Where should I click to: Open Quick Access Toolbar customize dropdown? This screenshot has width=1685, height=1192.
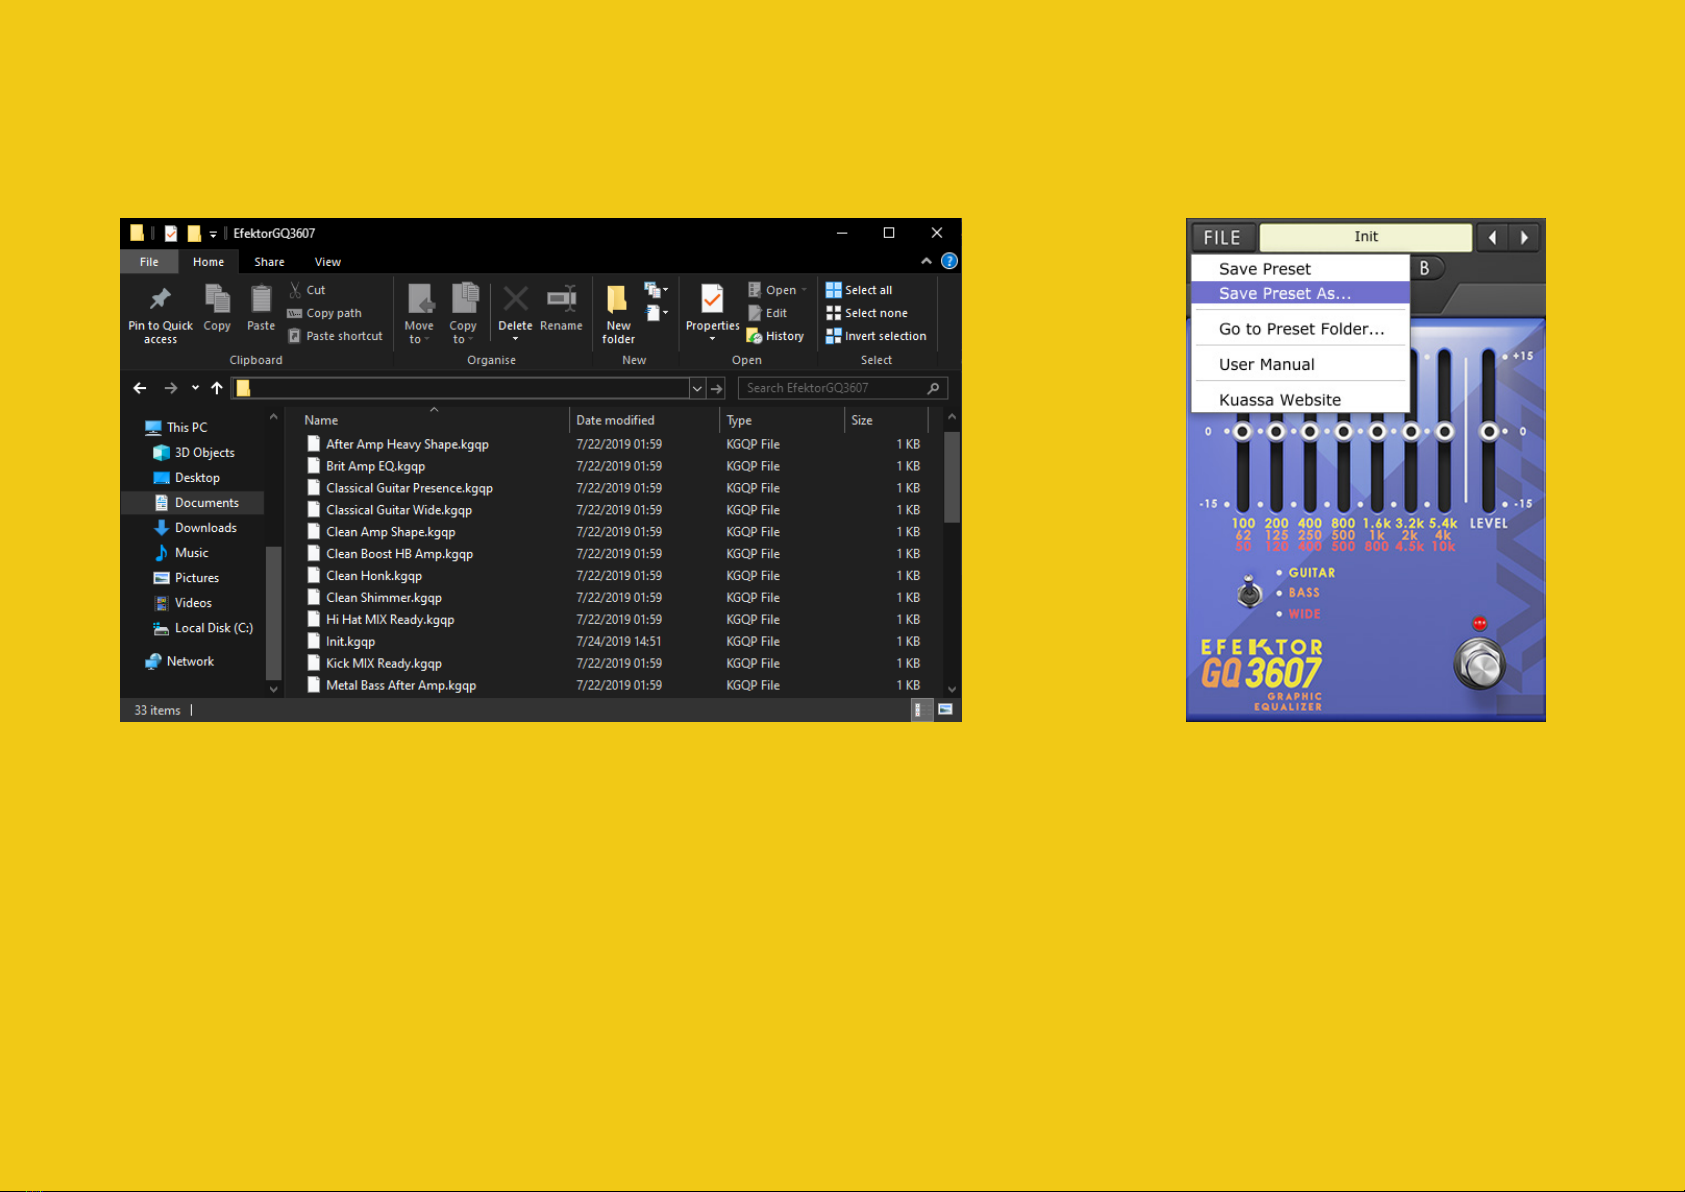[213, 234]
